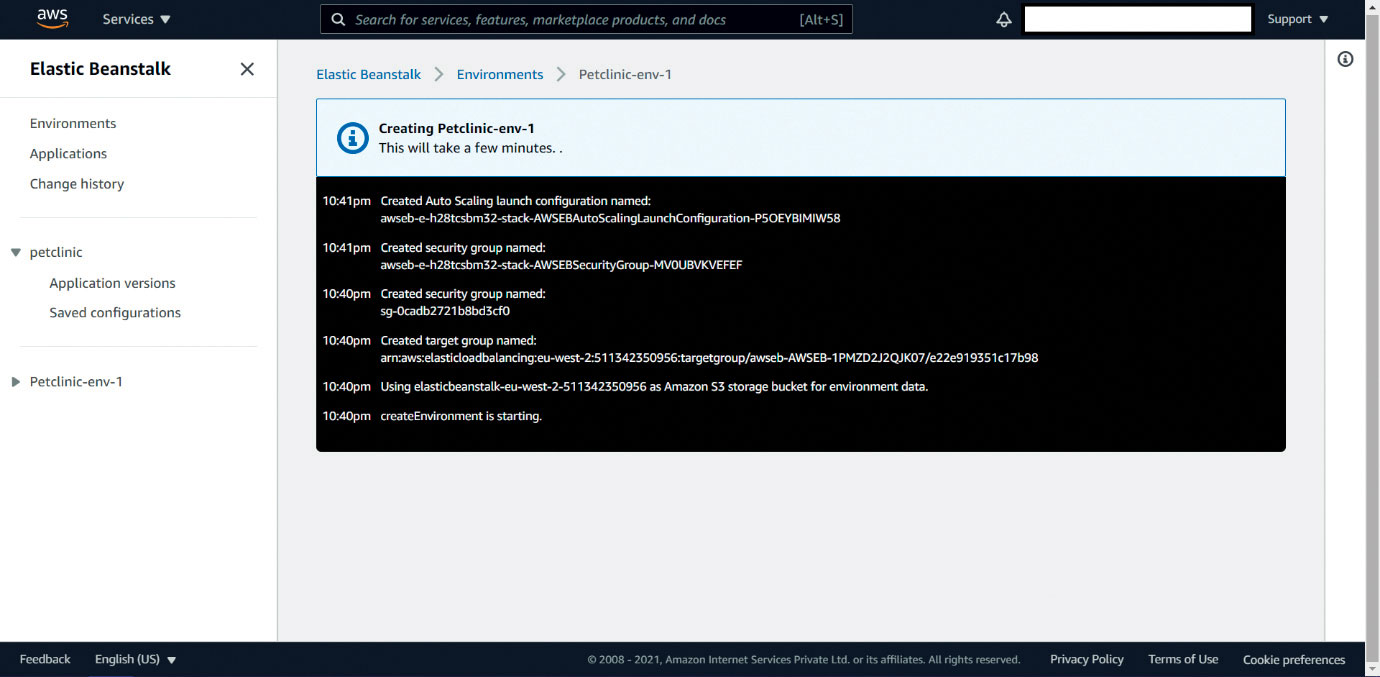Close the Elastic Beanstalk sidebar panel
Screen dimensions: 1380x677
coord(247,69)
